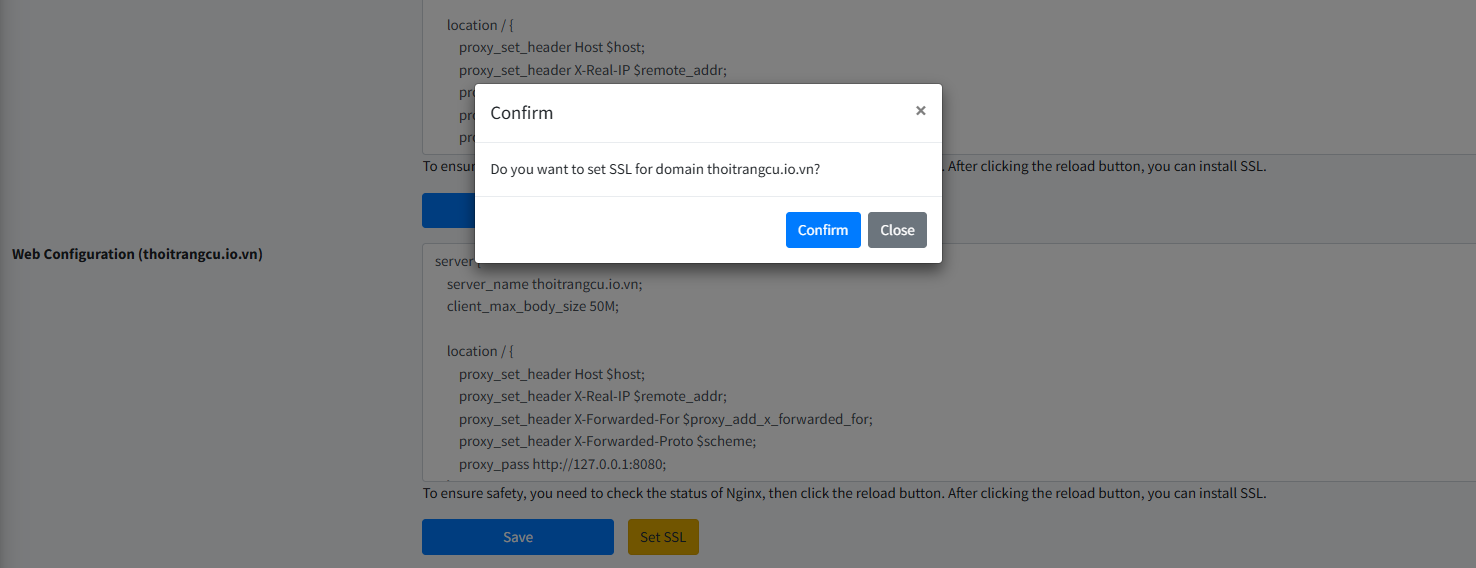Click the Set SSL button
Screen dimensions: 1476x568
click(663, 537)
